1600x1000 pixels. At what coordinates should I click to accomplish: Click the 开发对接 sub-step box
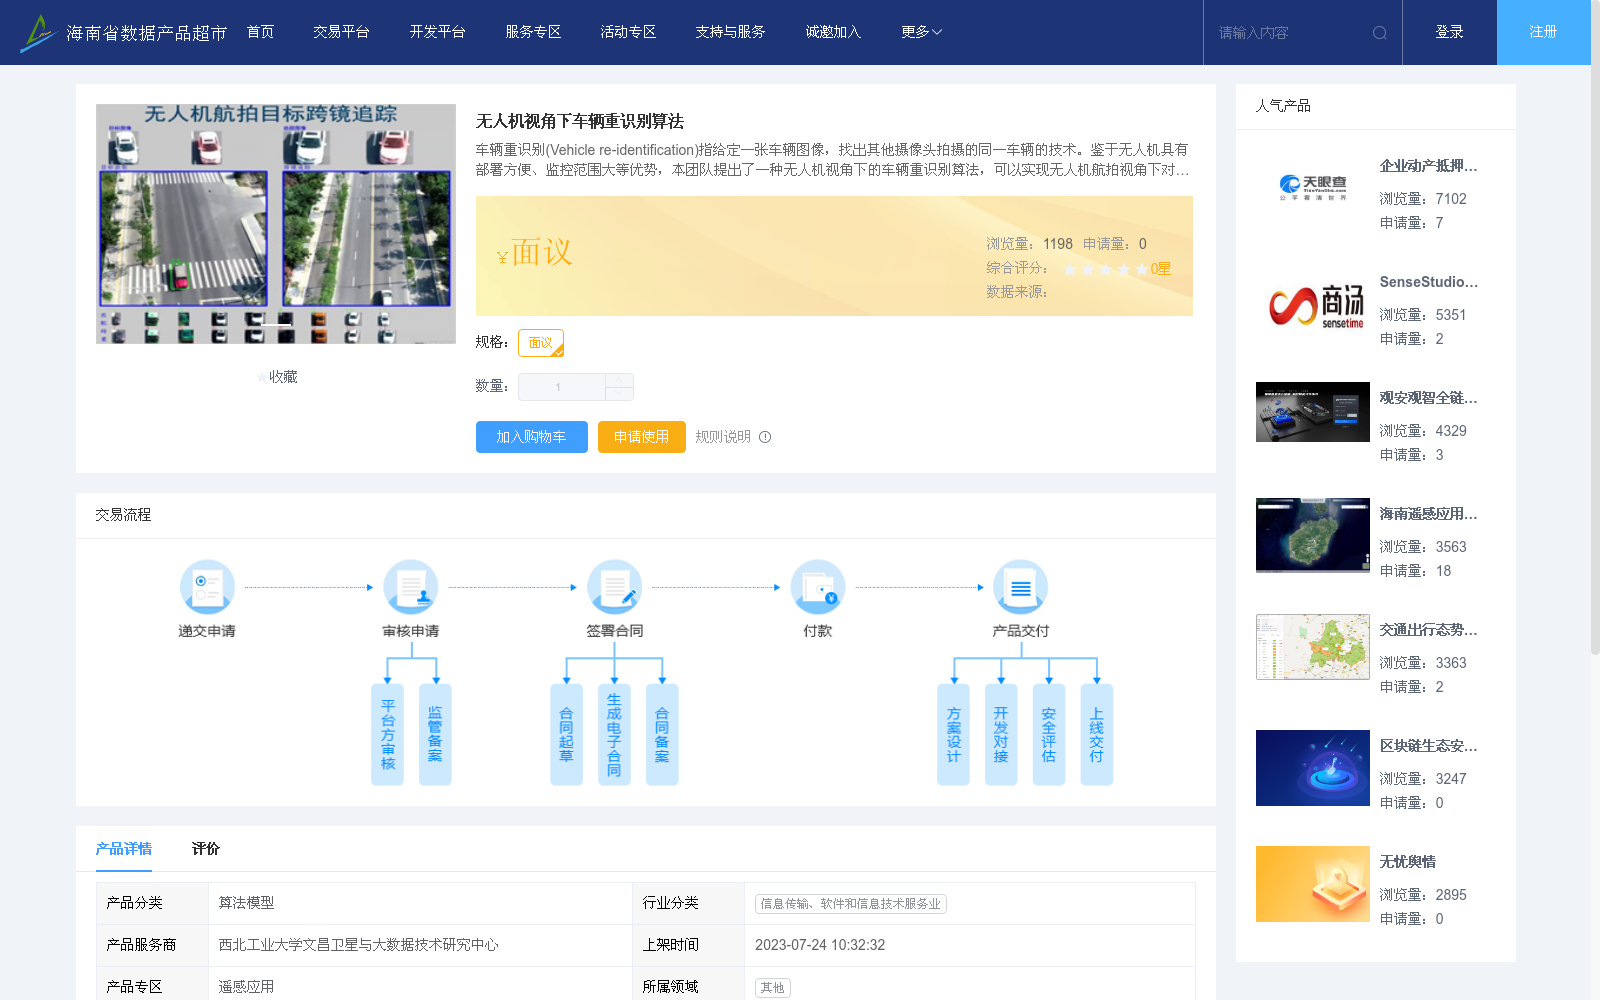pos(1001,735)
